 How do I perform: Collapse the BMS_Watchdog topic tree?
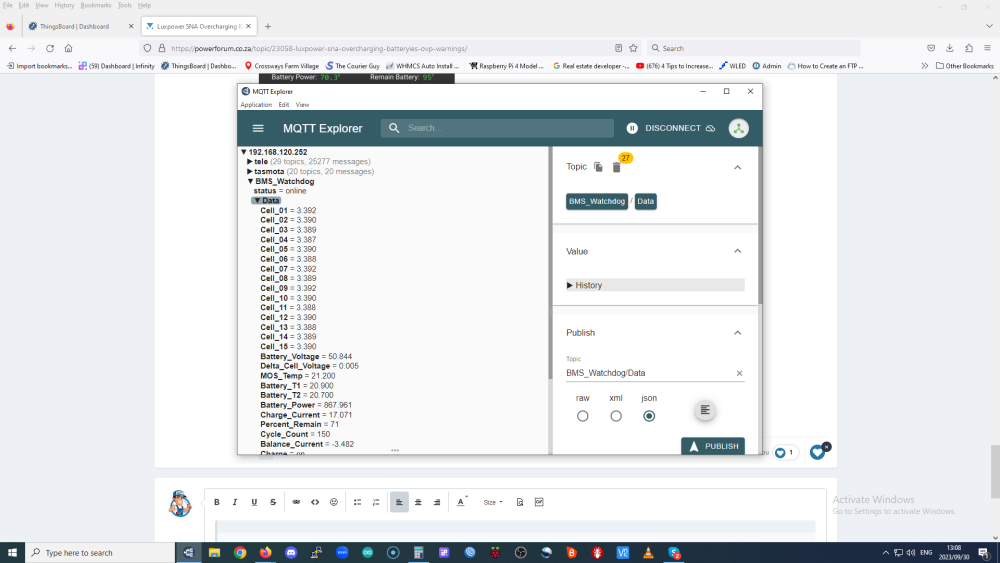click(251, 181)
